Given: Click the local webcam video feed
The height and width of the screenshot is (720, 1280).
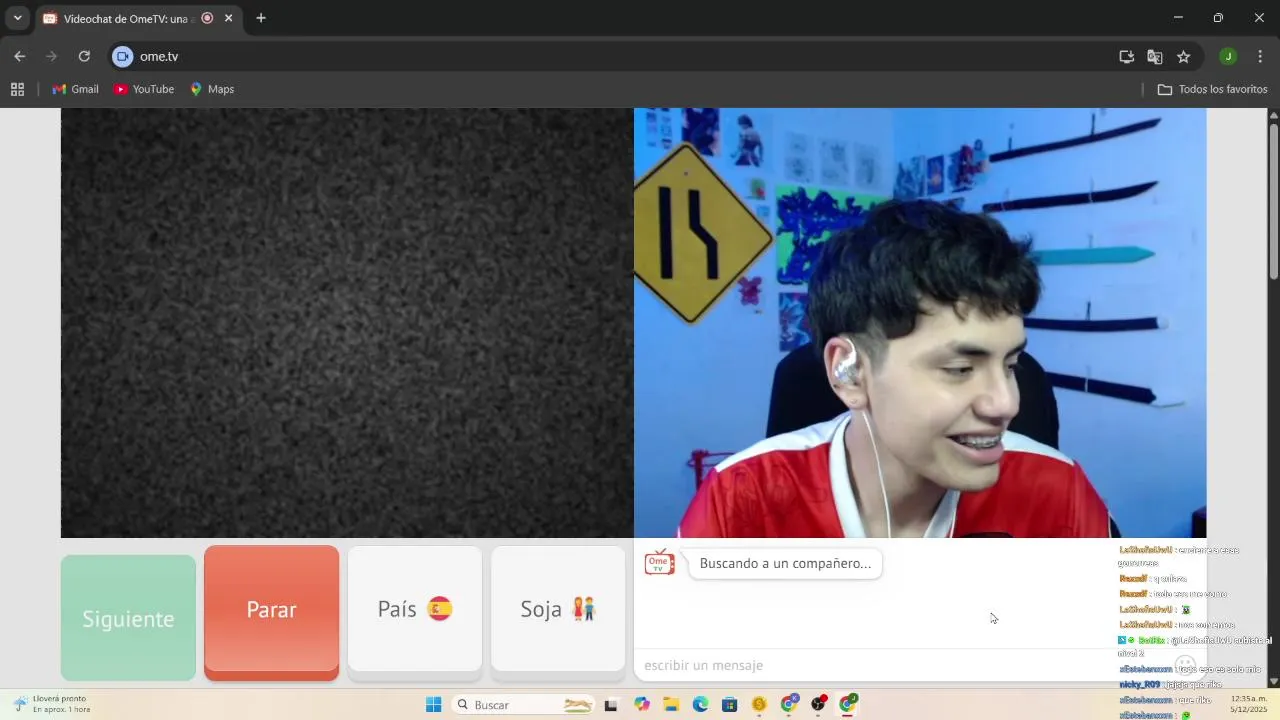Looking at the screenshot, I should click(920, 323).
